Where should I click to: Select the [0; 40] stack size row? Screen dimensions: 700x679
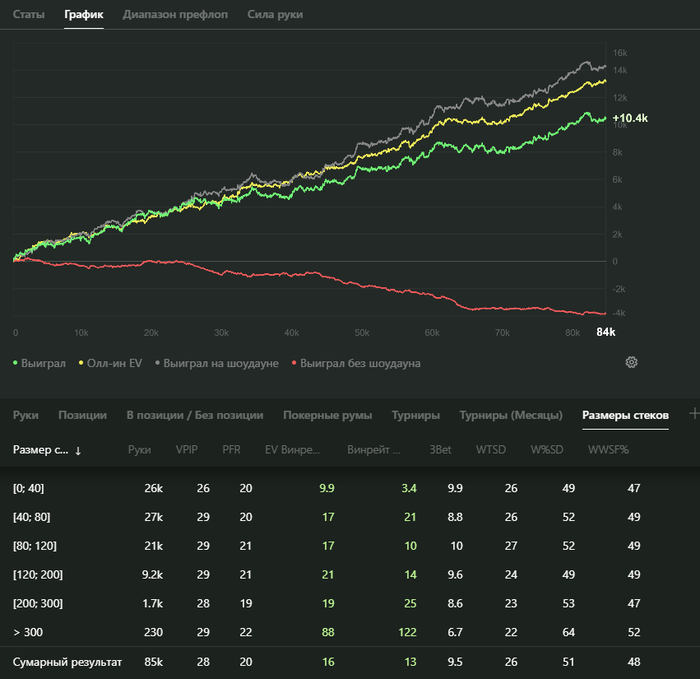coord(350,488)
